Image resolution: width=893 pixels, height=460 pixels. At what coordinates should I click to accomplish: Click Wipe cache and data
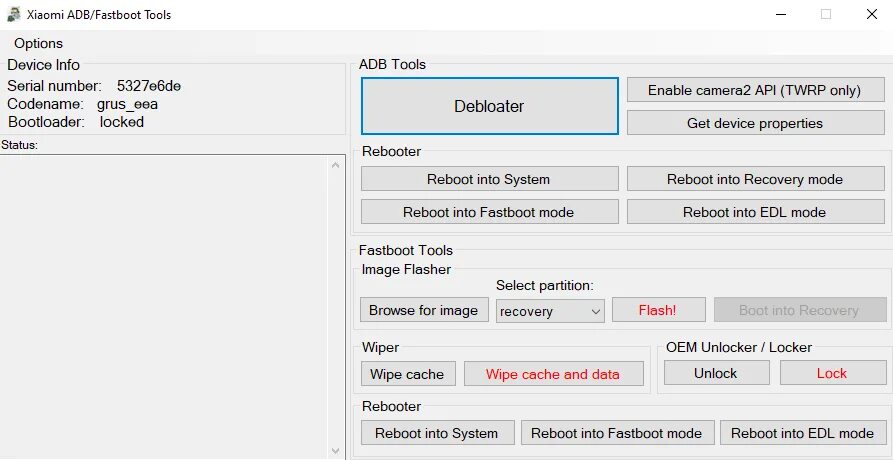tap(554, 374)
